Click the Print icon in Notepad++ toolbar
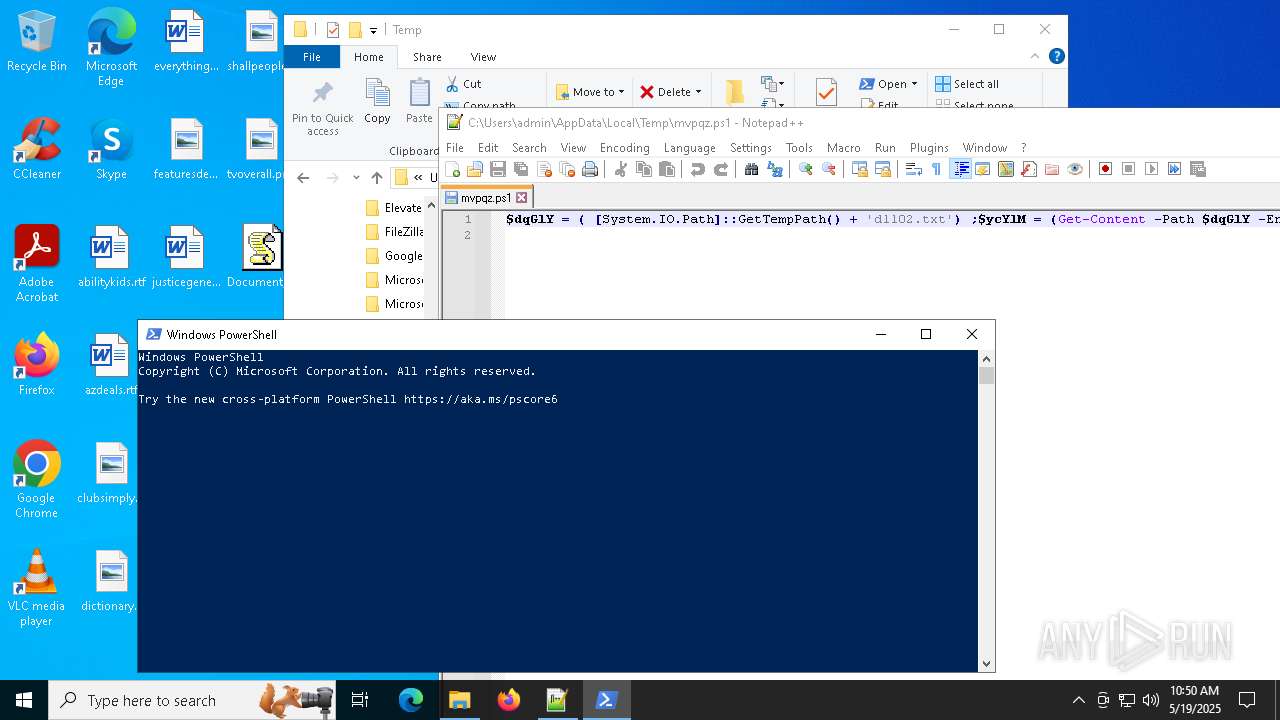The image size is (1280, 720). (x=590, y=169)
